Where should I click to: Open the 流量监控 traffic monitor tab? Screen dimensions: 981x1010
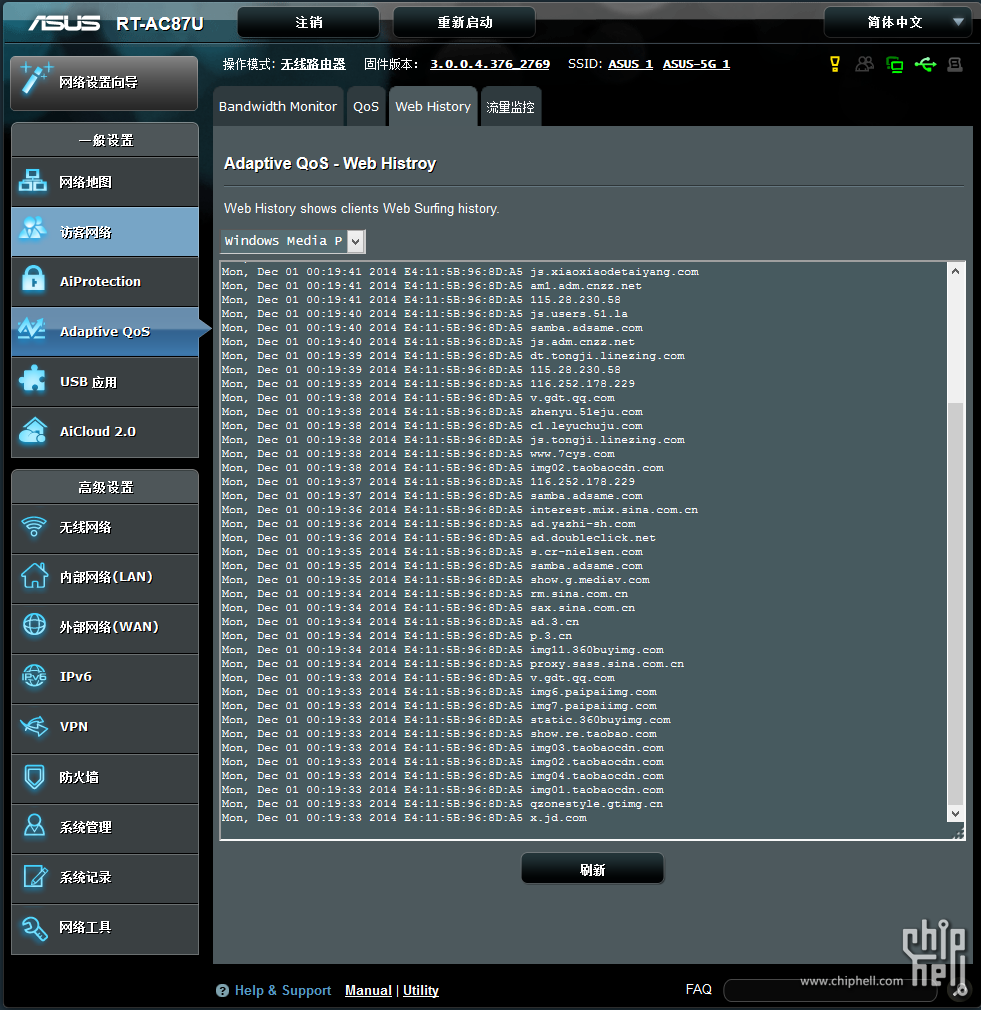click(510, 107)
